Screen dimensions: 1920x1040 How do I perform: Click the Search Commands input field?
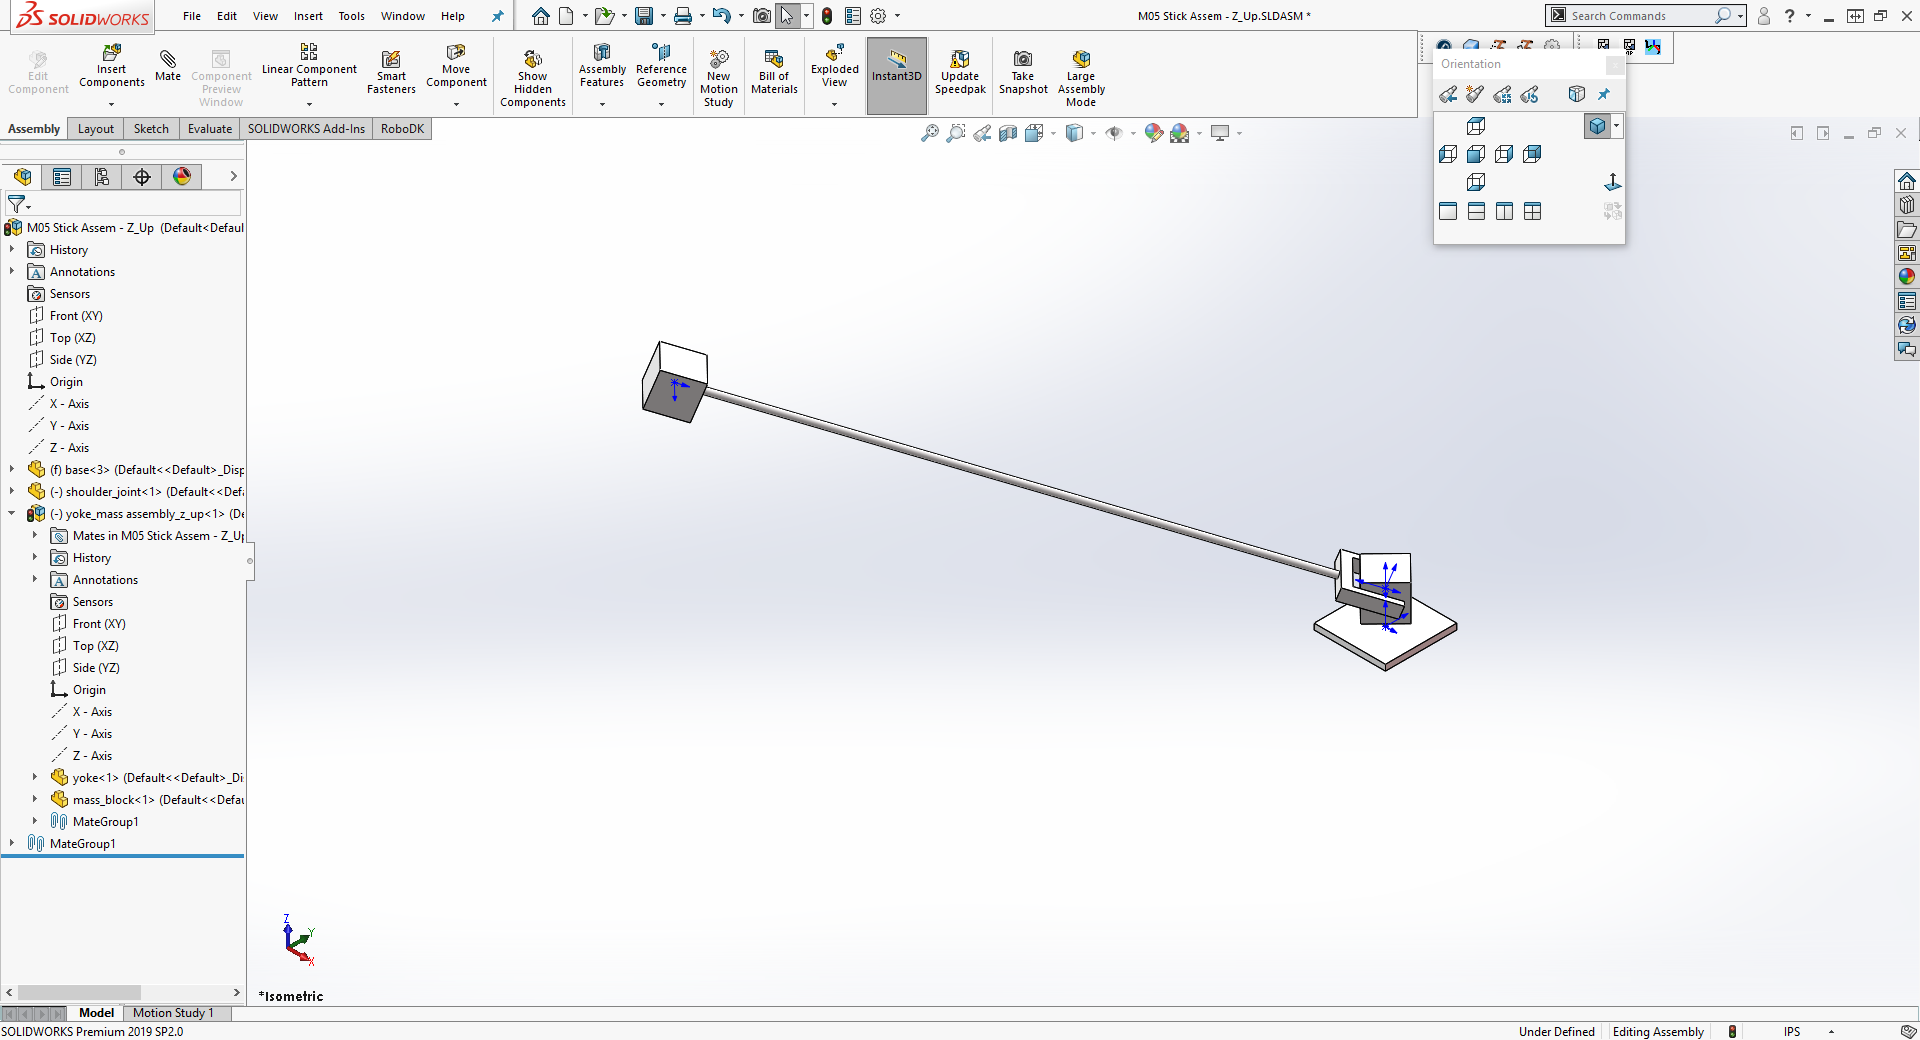click(x=1638, y=16)
